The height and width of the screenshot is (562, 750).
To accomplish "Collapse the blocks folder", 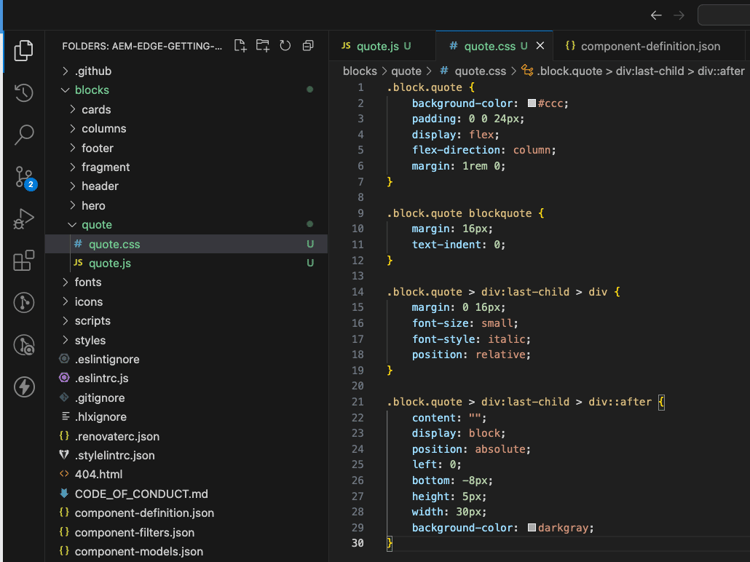I will tap(91, 90).
